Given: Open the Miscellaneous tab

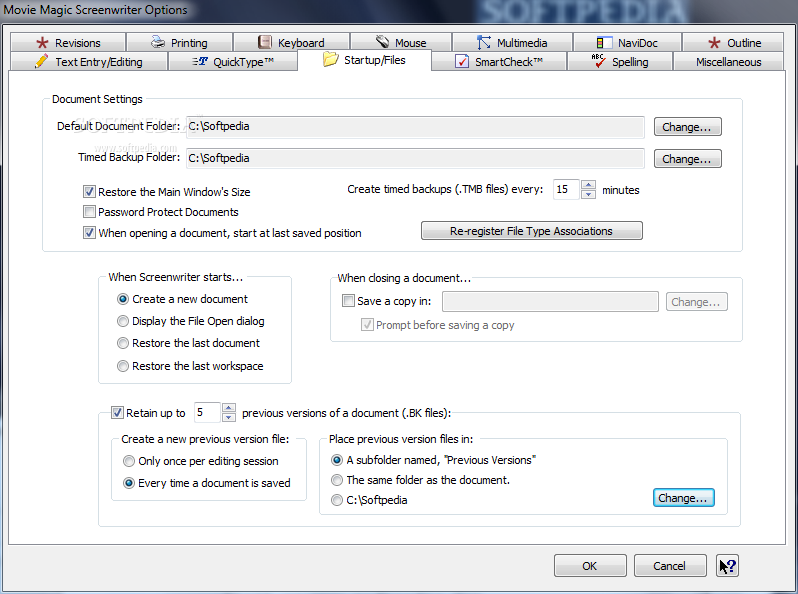Looking at the screenshot, I should [728, 62].
